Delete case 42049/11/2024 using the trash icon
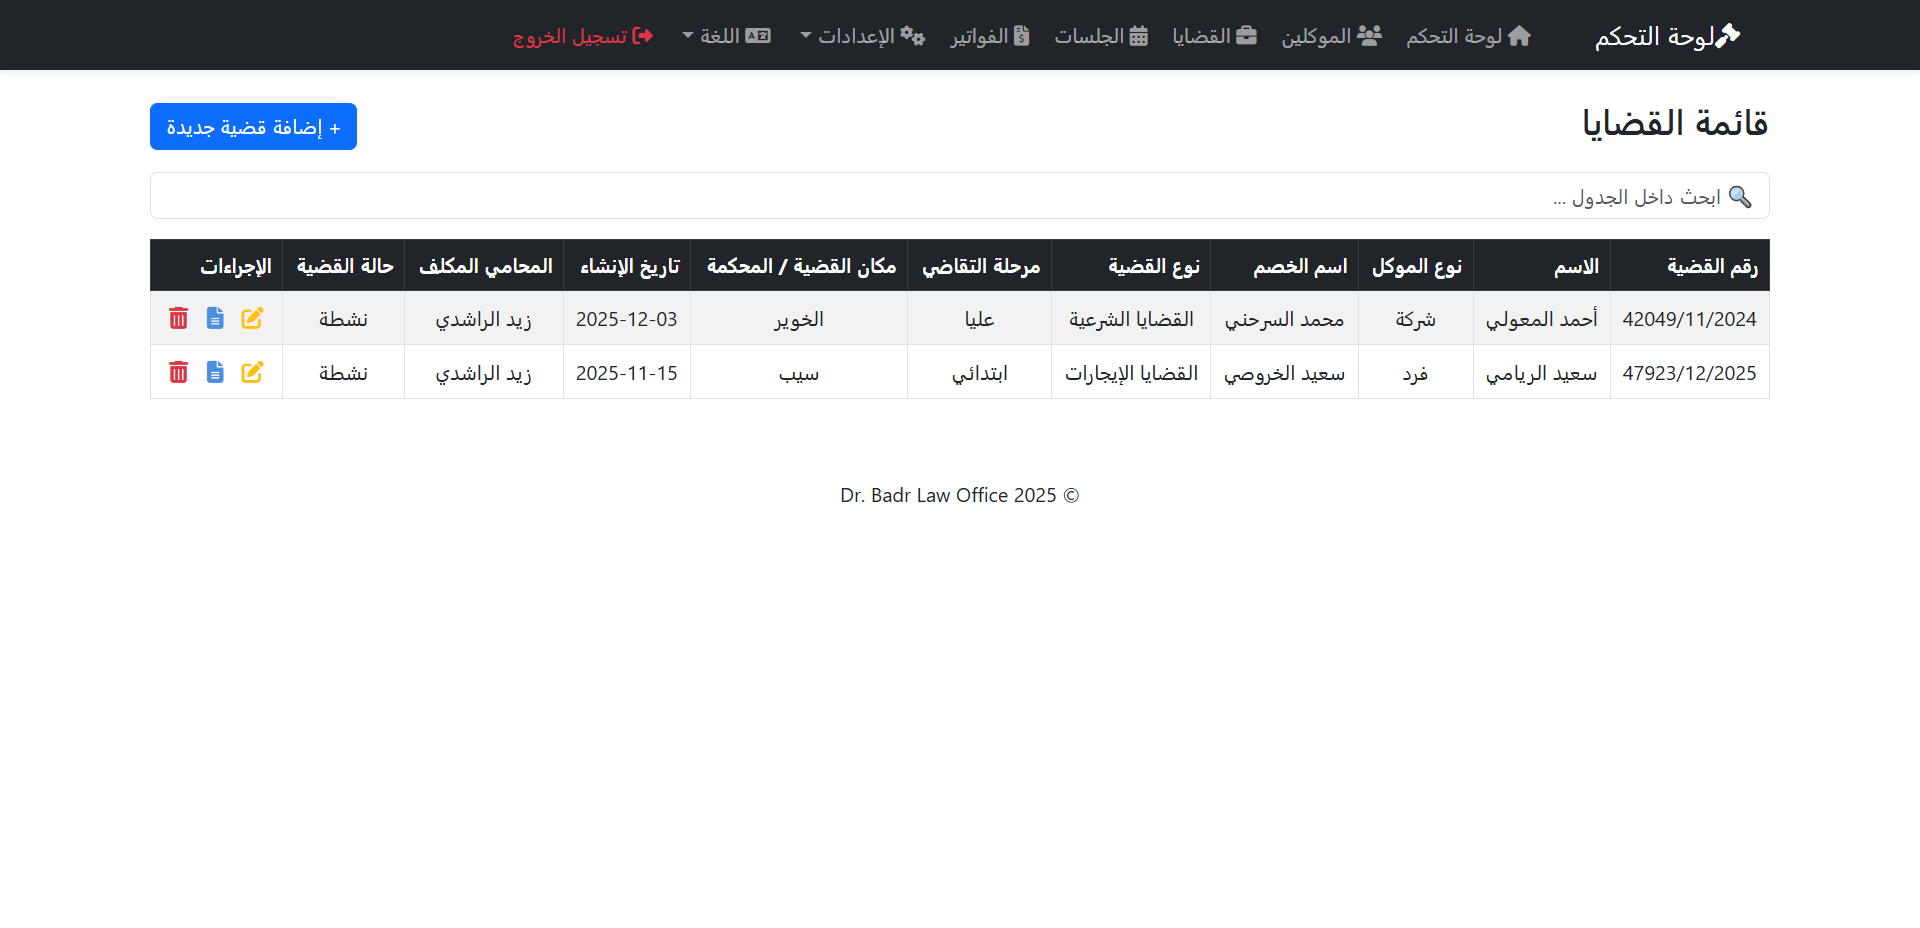Viewport: 1920px width, 928px height. (x=178, y=318)
